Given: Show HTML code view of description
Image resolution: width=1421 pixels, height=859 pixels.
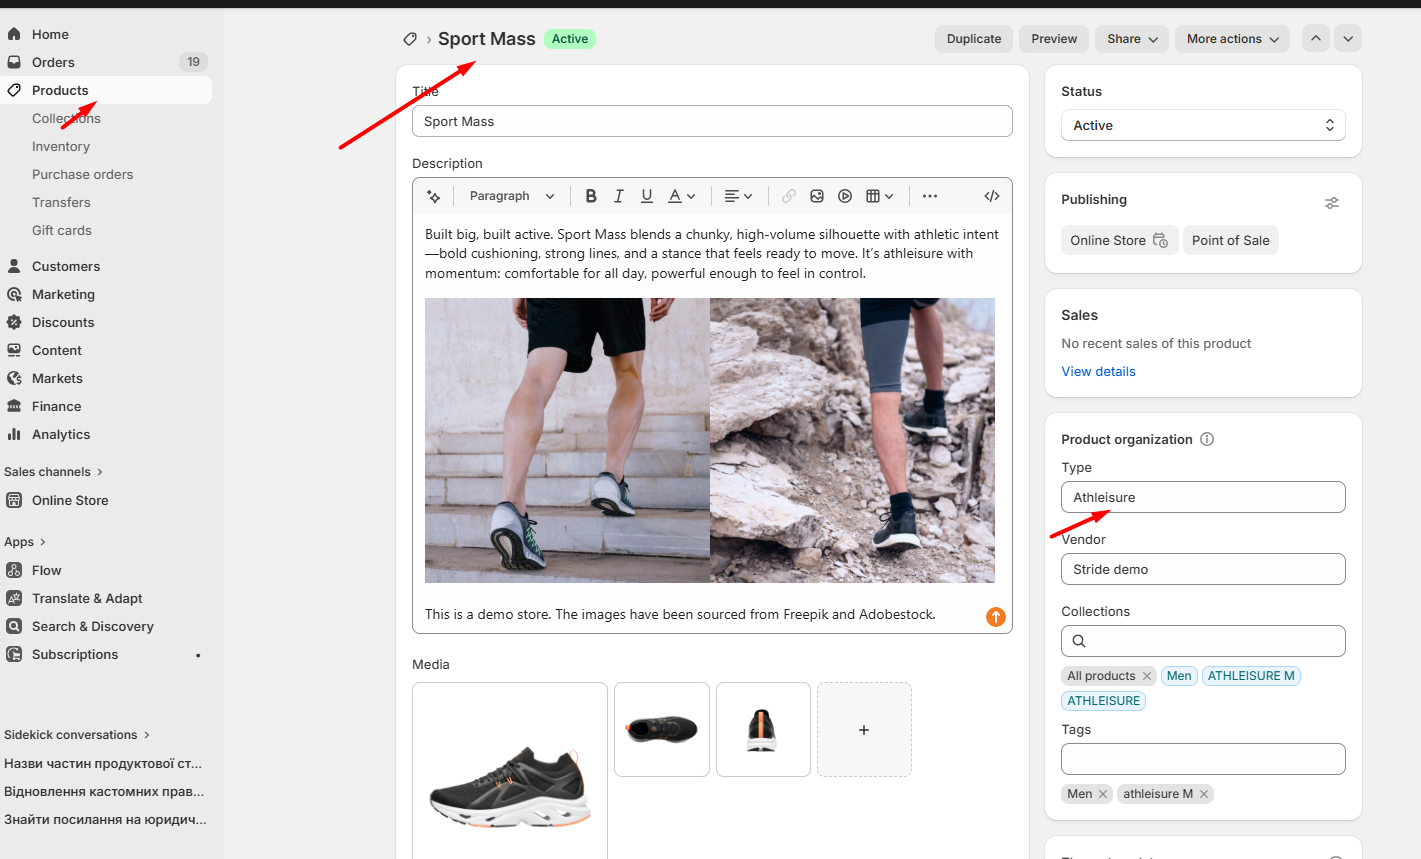Looking at the screenshot, I should pos(992,196).
